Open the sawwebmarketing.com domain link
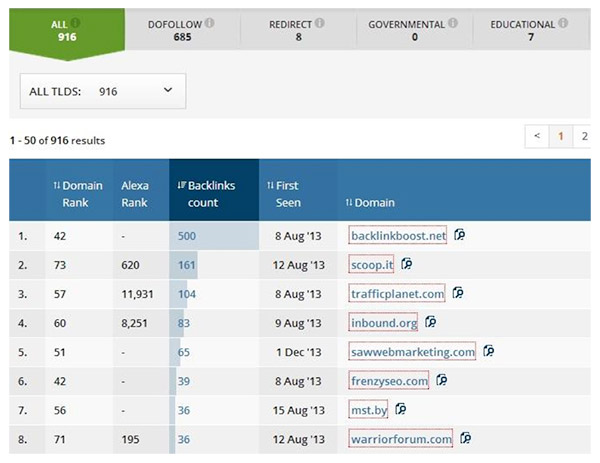Screen dimensions: 600x463 412,352
